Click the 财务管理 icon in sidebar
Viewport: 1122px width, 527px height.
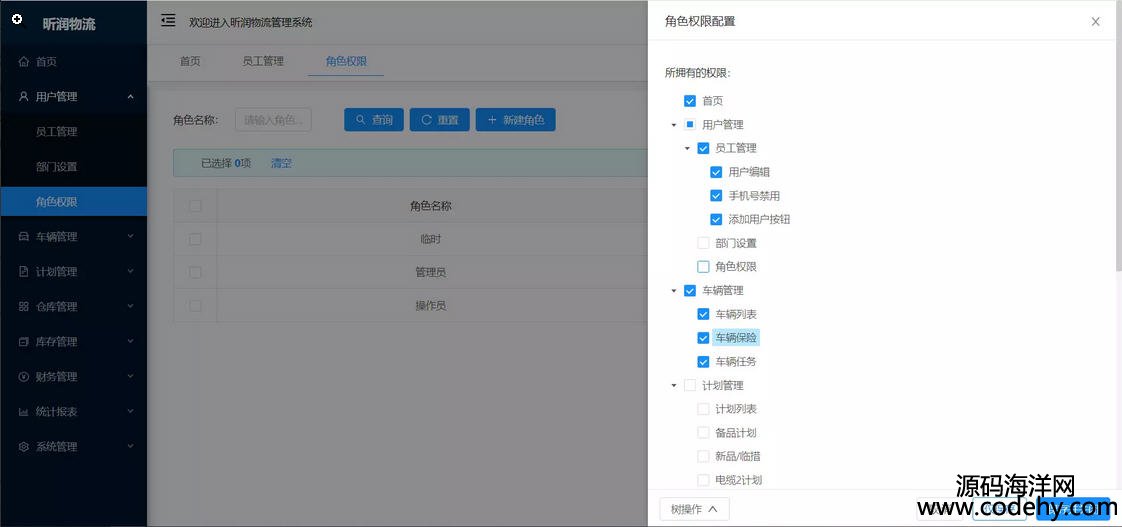click(x=24, y=377)
